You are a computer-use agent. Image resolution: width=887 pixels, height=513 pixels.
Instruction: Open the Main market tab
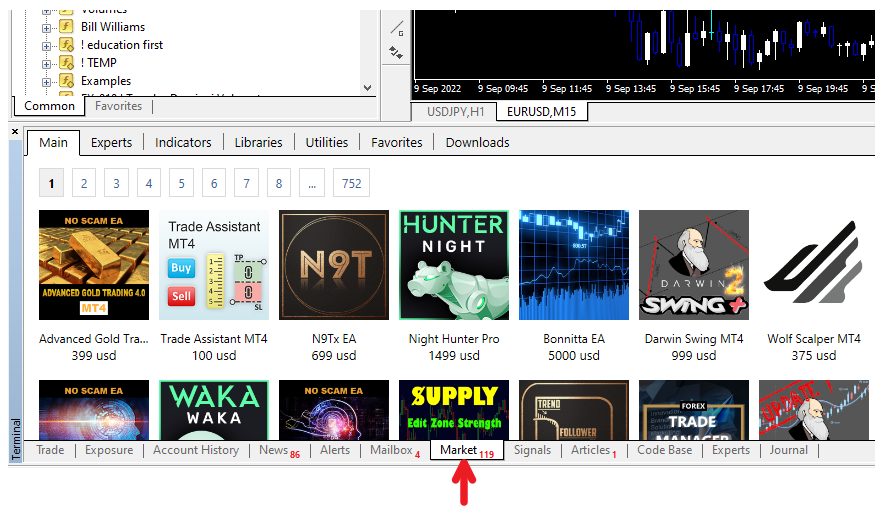(53, 143)
